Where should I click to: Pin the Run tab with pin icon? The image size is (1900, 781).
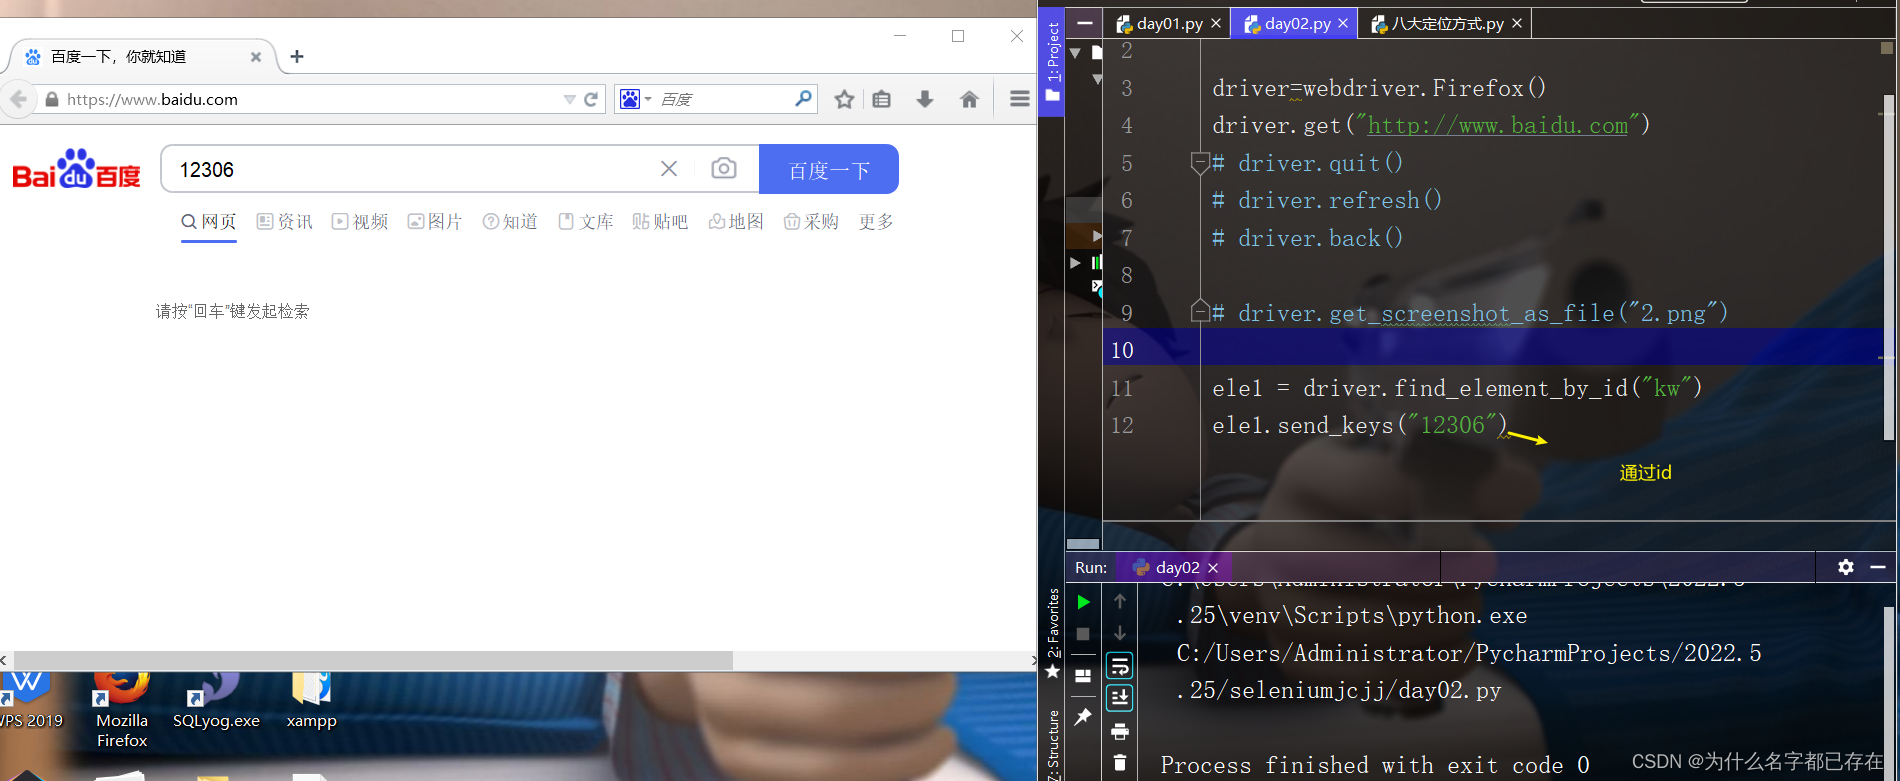pos(1083,716)
